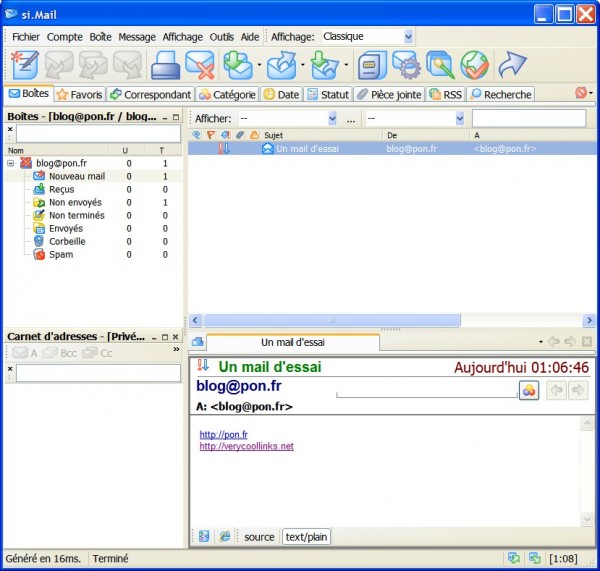Switch to the RSS tab

(445, 94)
